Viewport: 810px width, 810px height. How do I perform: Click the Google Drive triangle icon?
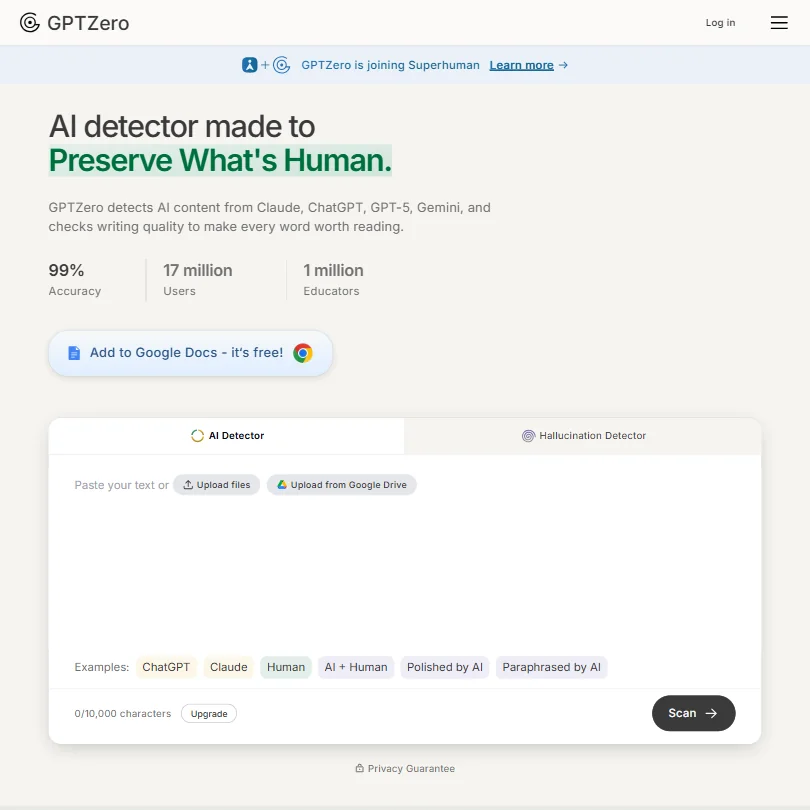282,485
